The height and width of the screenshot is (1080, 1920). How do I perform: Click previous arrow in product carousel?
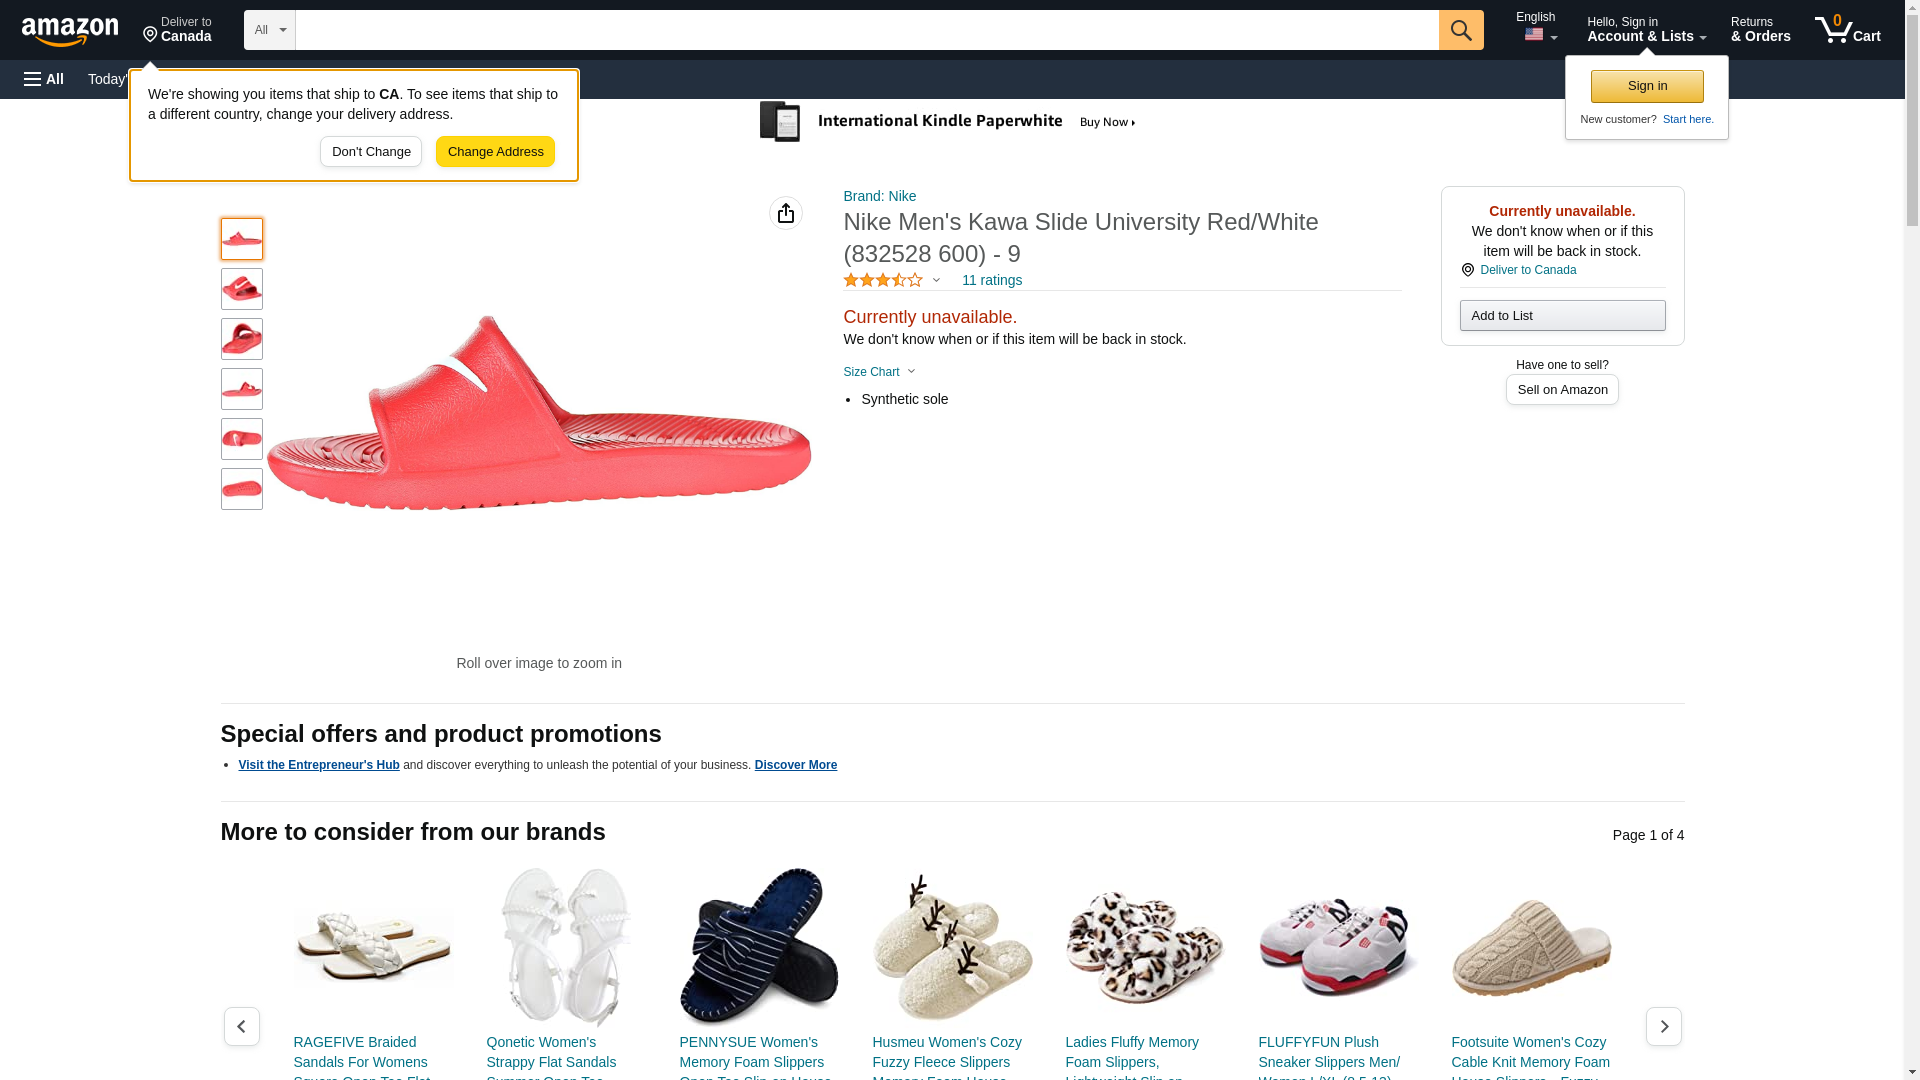[x=242, y=1026]
